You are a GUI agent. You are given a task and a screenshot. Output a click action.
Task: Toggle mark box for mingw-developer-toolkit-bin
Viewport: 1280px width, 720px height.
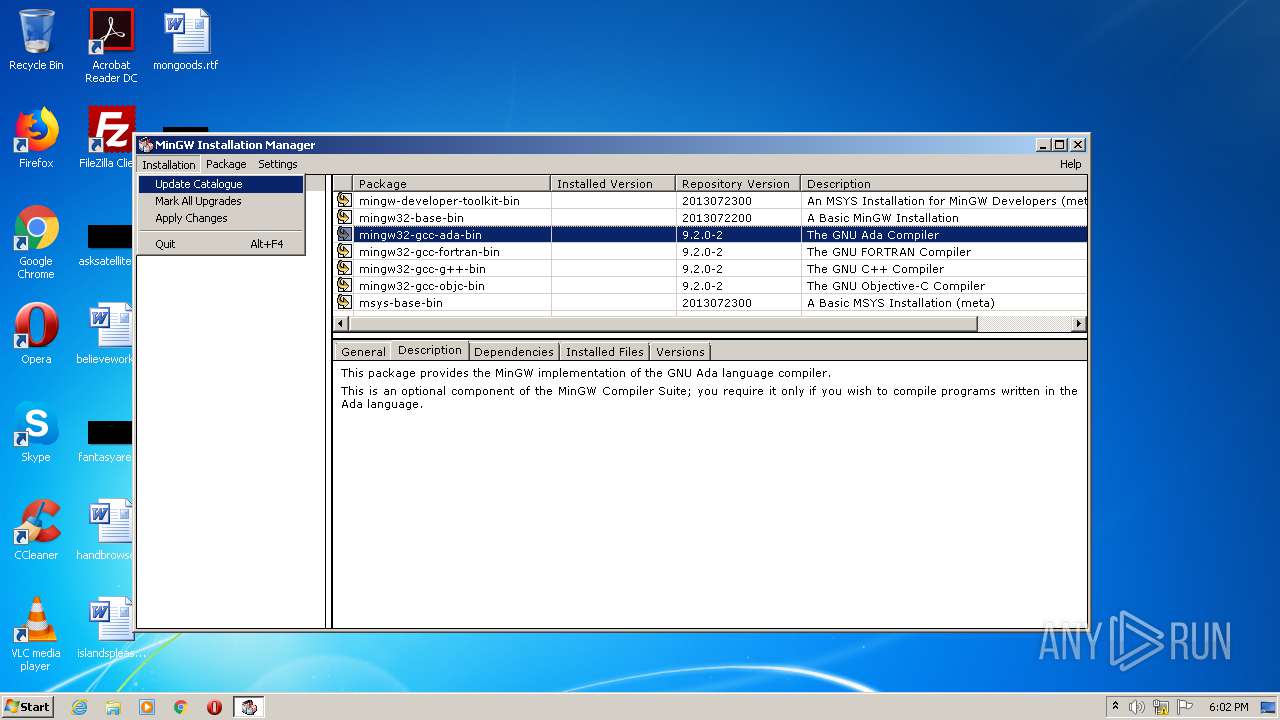point(344,201)
